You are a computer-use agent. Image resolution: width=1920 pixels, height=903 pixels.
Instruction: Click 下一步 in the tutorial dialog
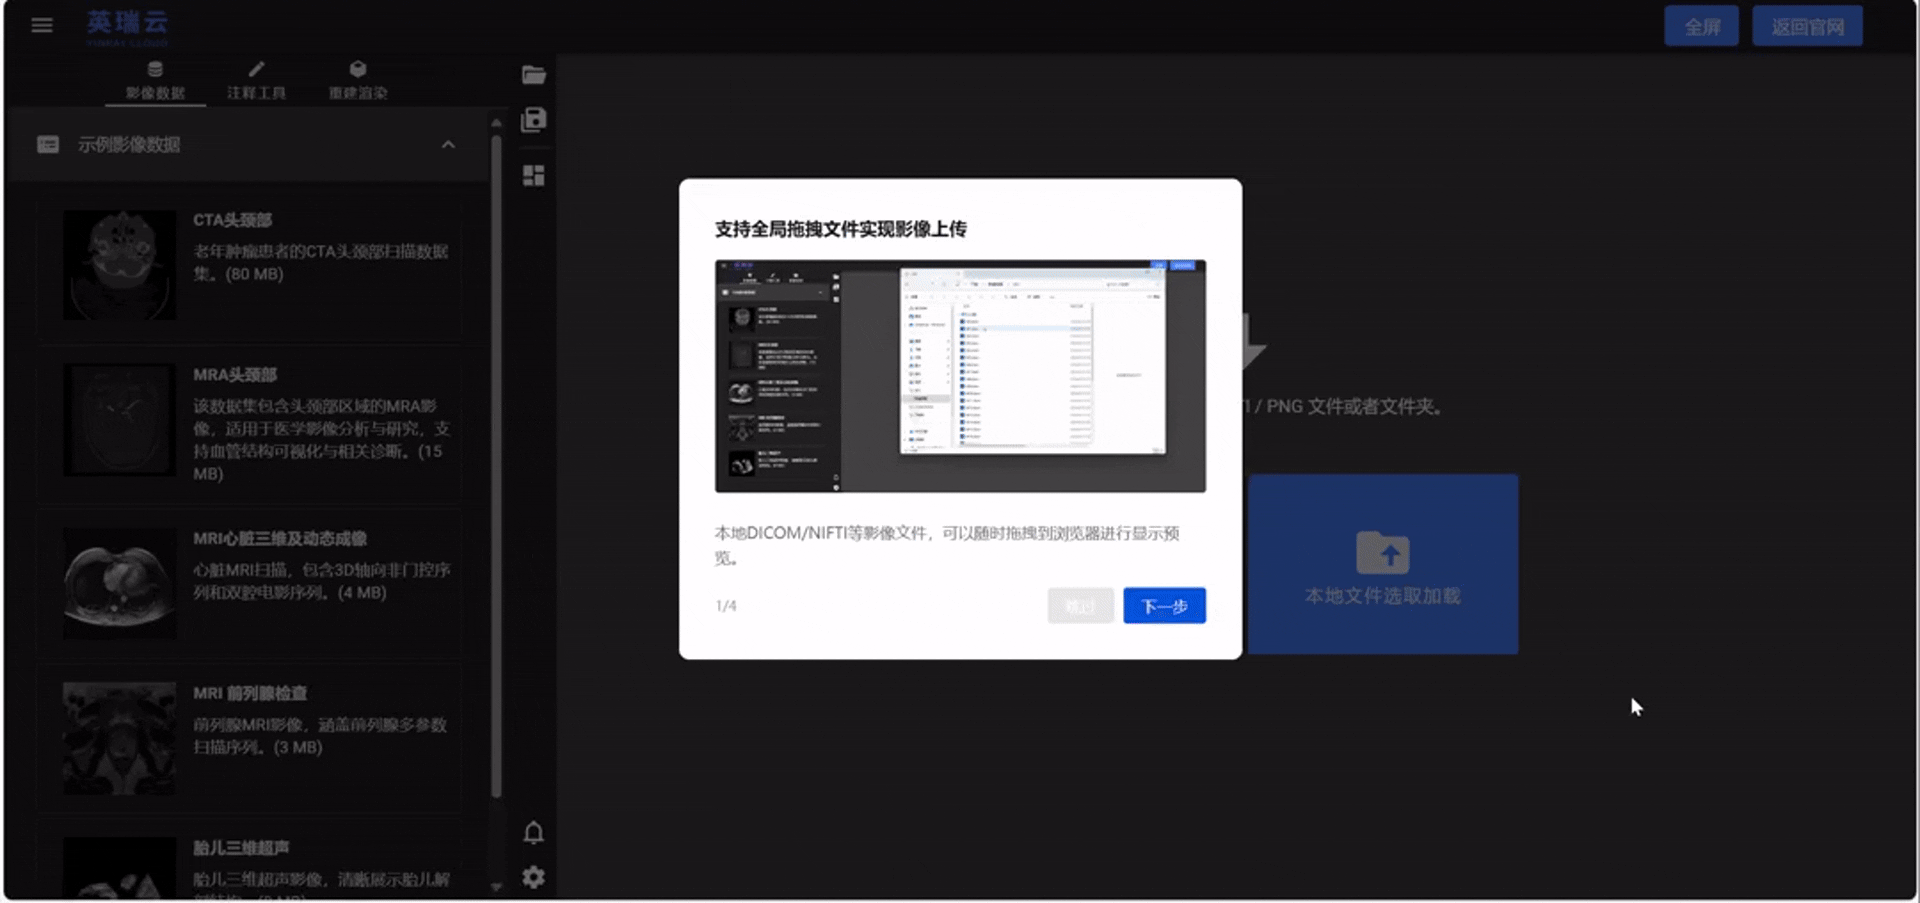1164,606
